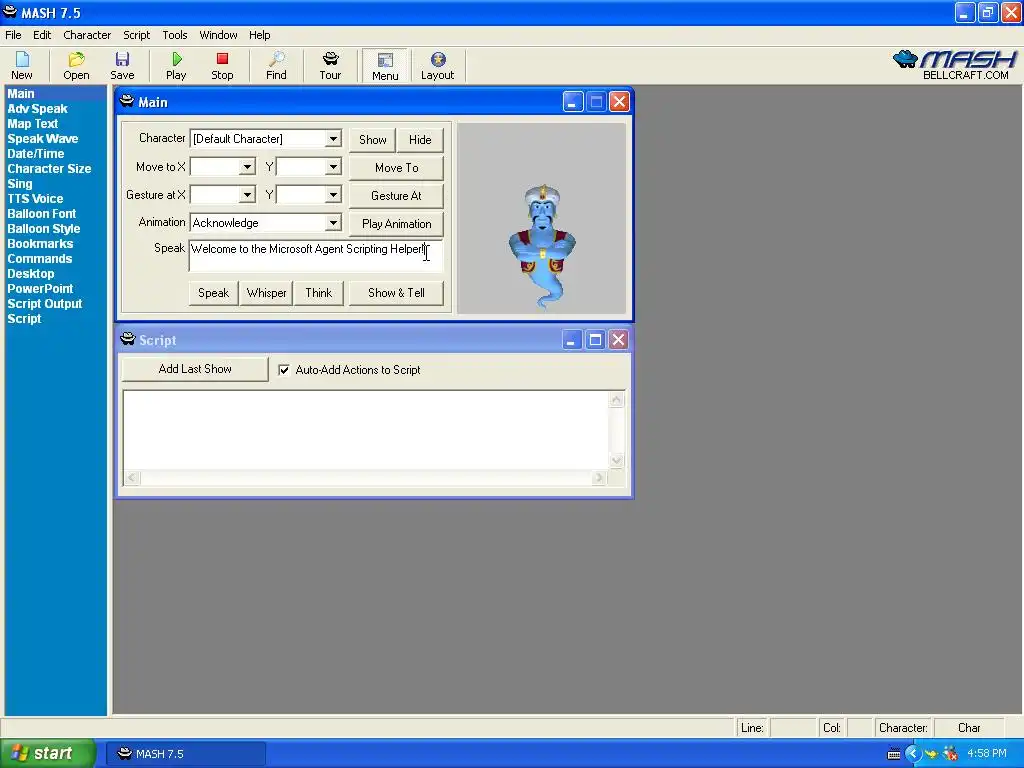1024x768 pixels.
Task: Click the Gesture At button
Action: point(396,196)
